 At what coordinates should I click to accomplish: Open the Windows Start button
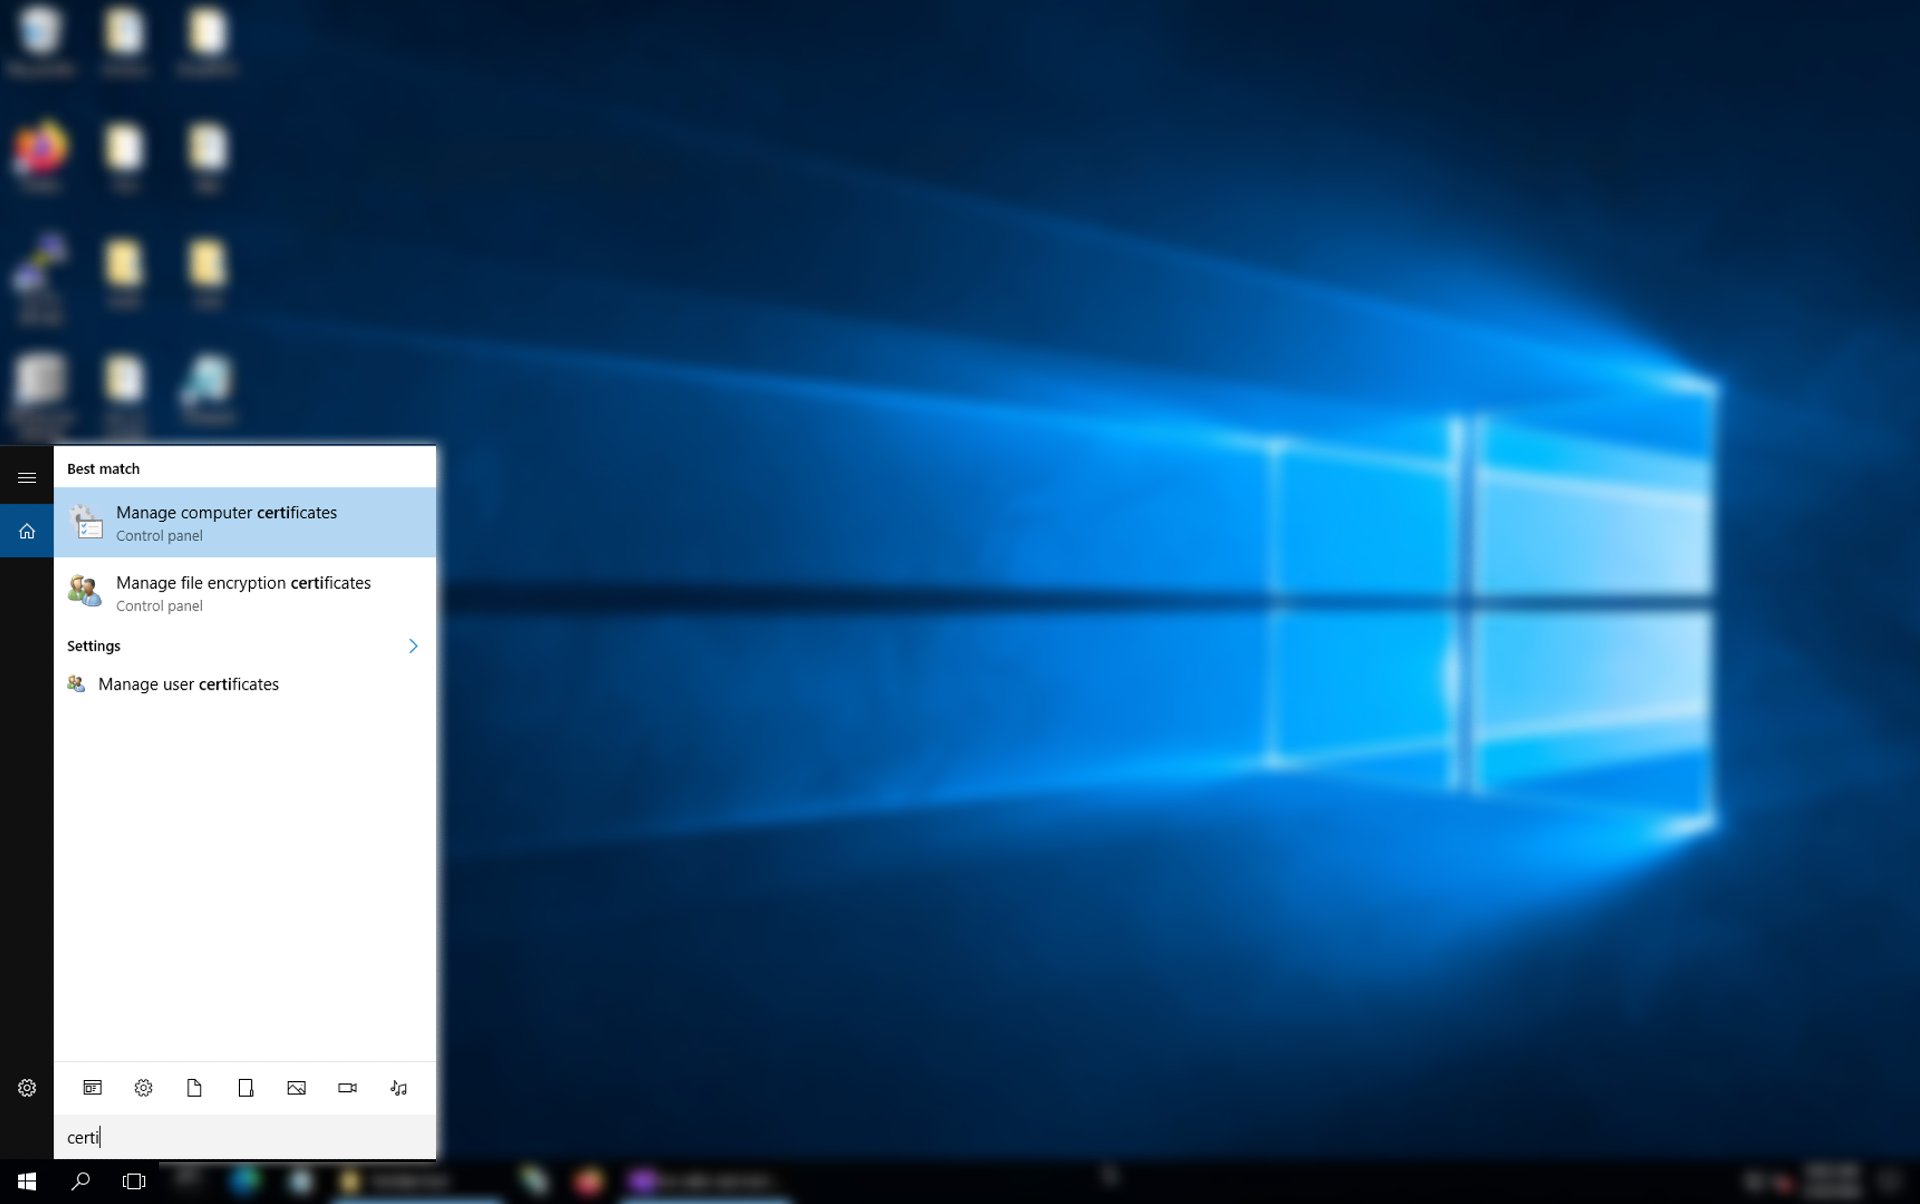(x=27, y=1182)
